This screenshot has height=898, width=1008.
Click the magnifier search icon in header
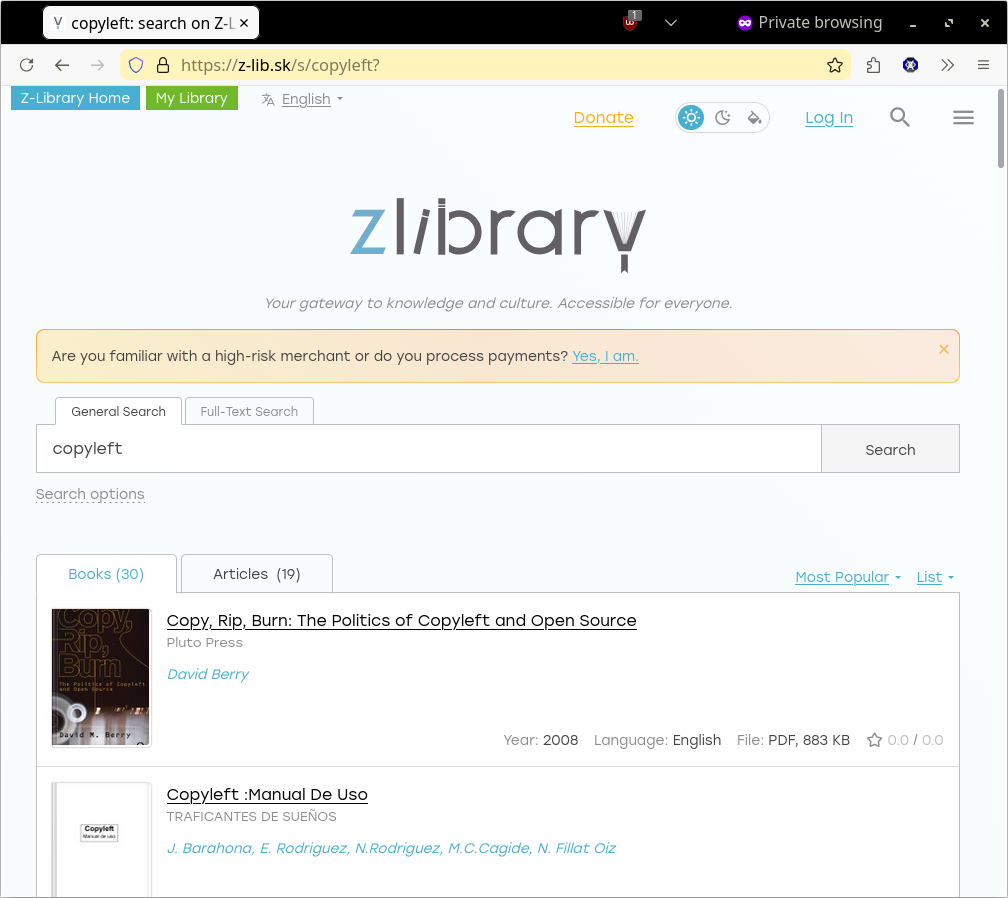pos(899,118)
